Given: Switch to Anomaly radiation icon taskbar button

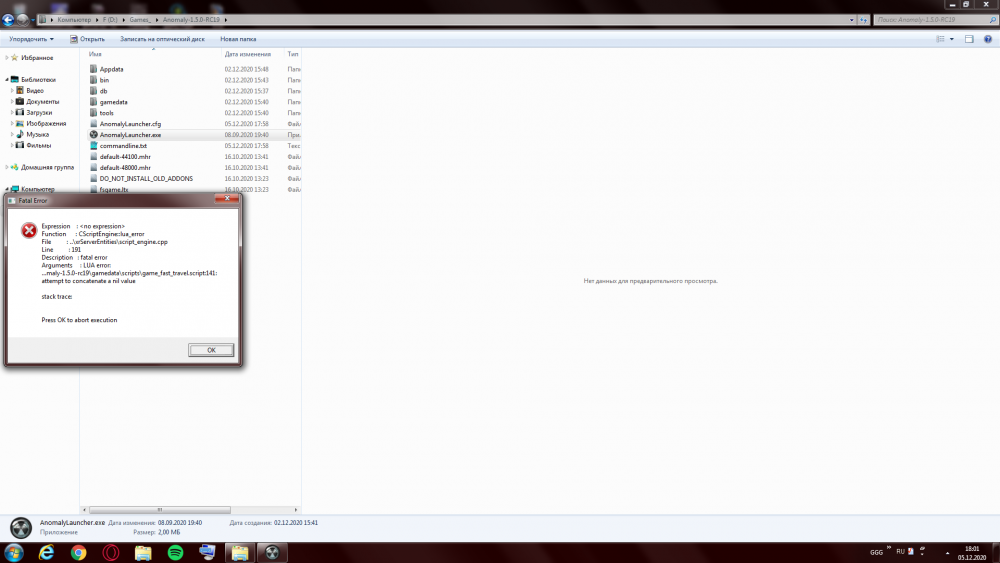Looking at the screenshot, I should coord(272,553).
